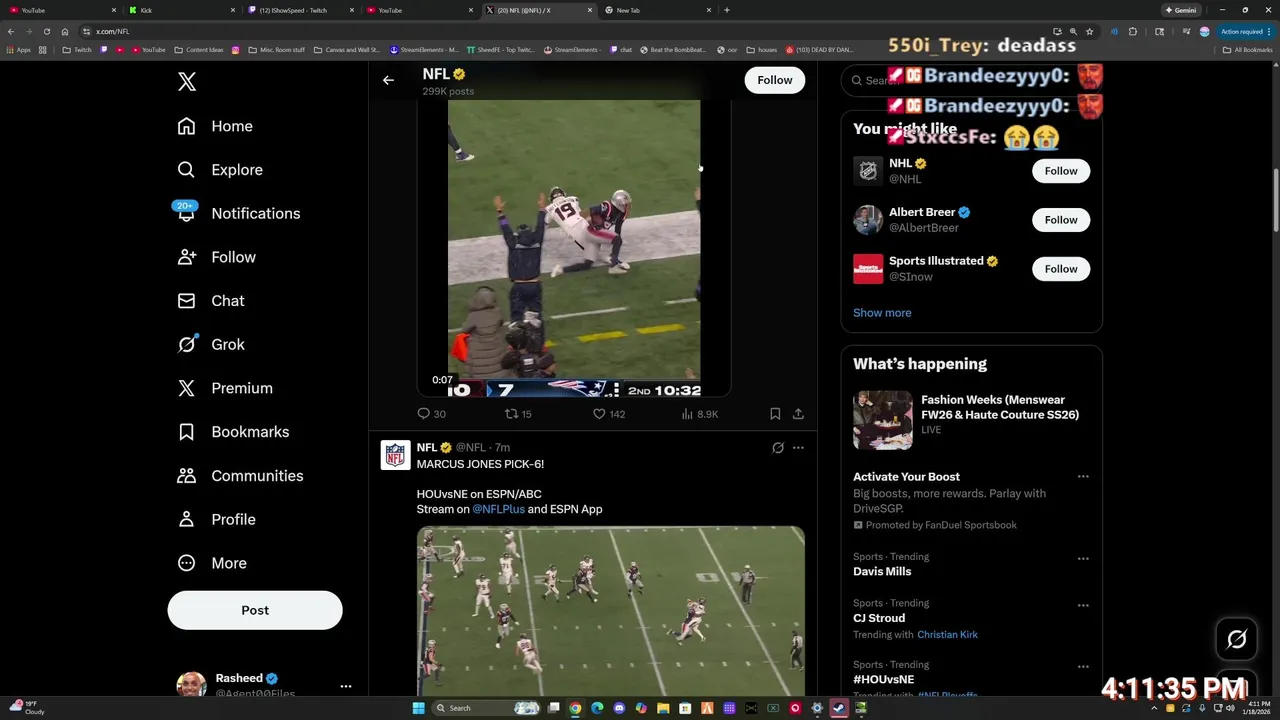Screen dimensions: 1280x720
Task: Open NFL avatar on Marcus Jones post
Action: click(396, 455)
